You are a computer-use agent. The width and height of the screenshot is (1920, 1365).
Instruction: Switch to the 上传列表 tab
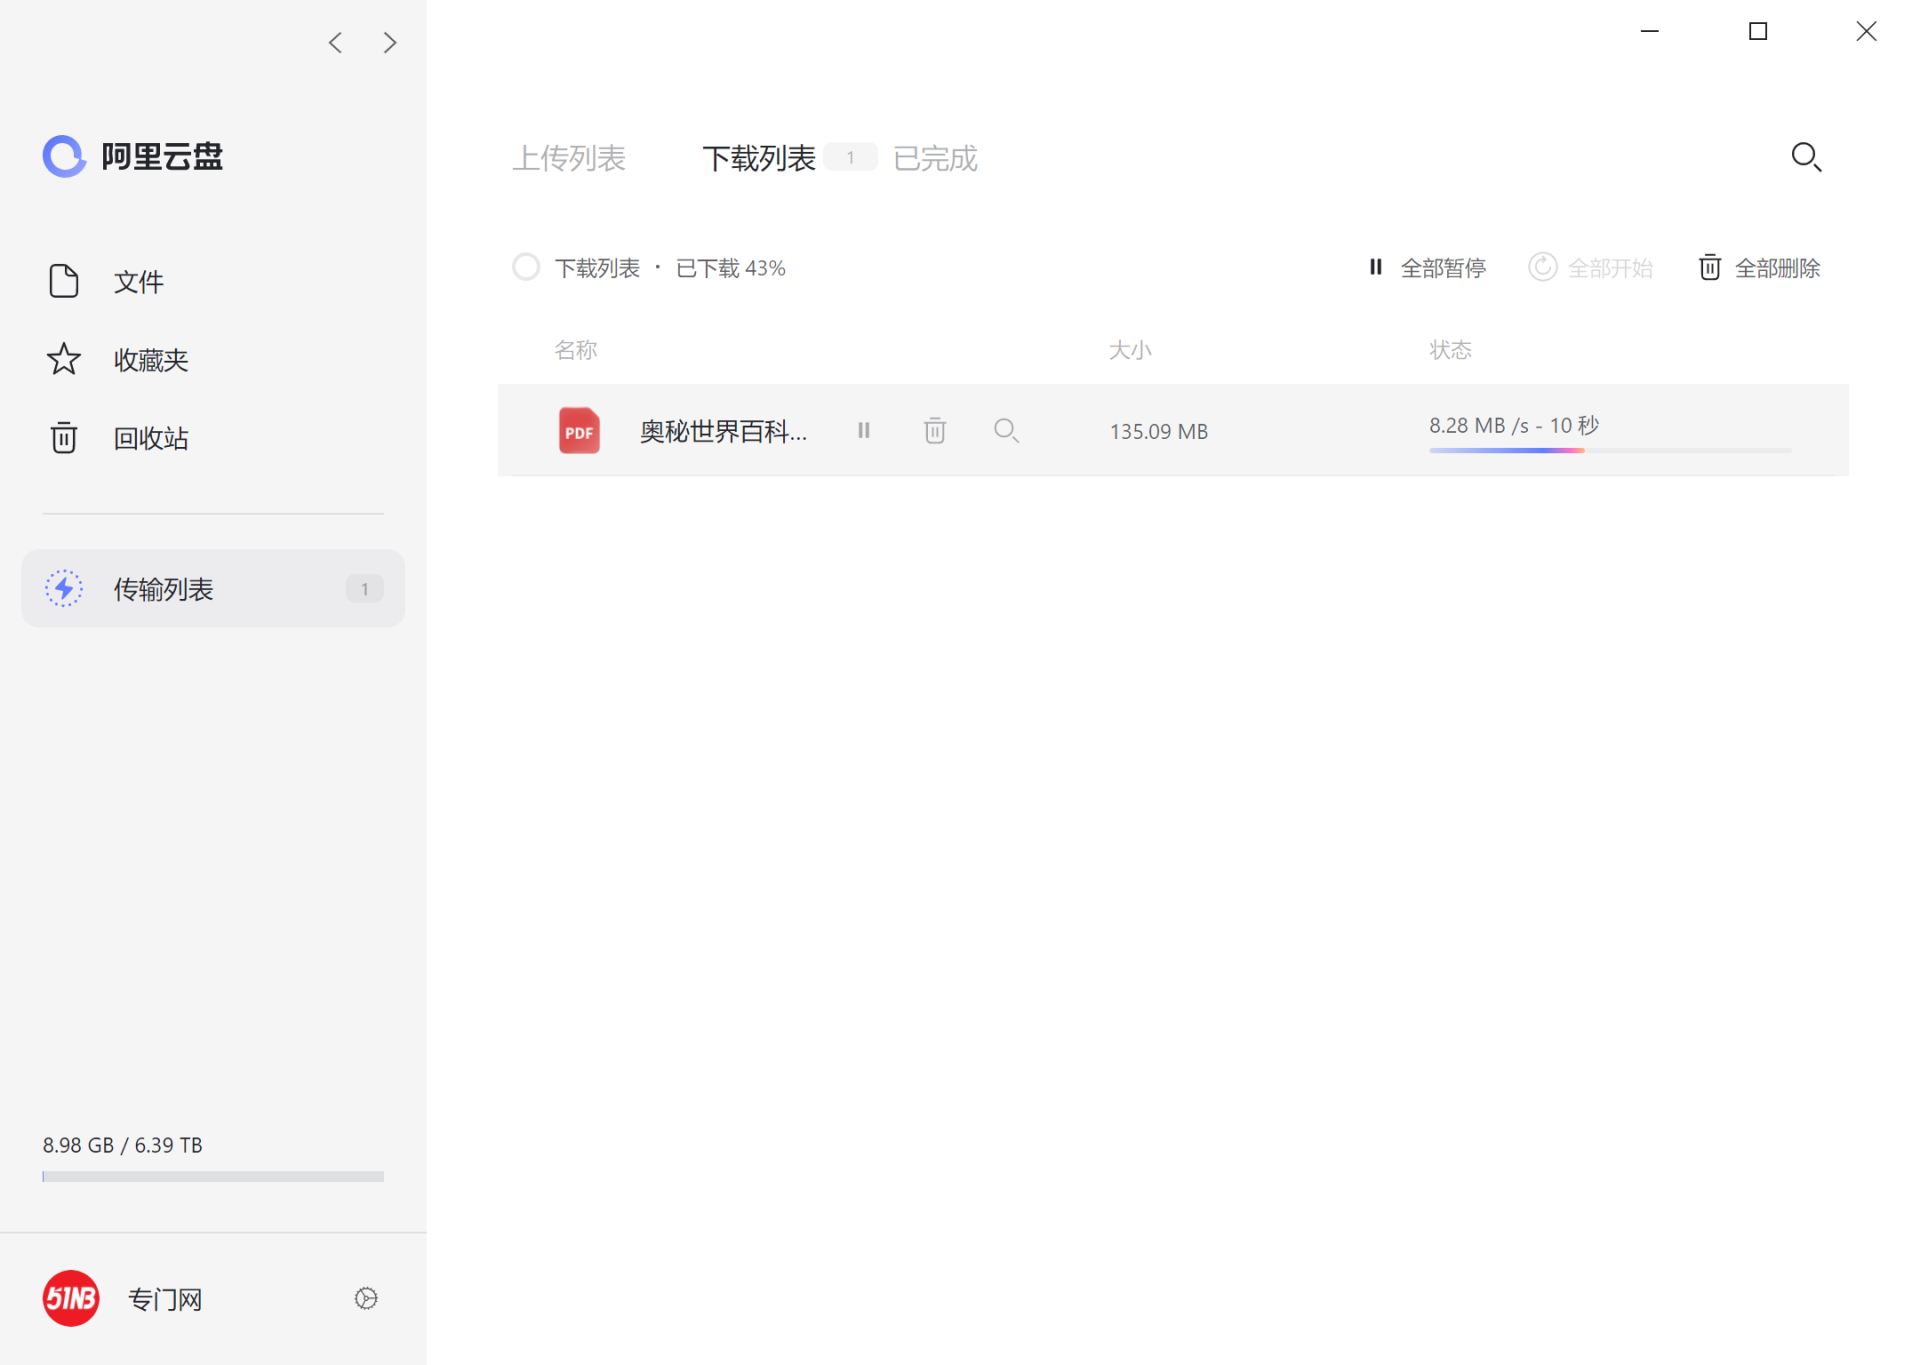[569, 158]
